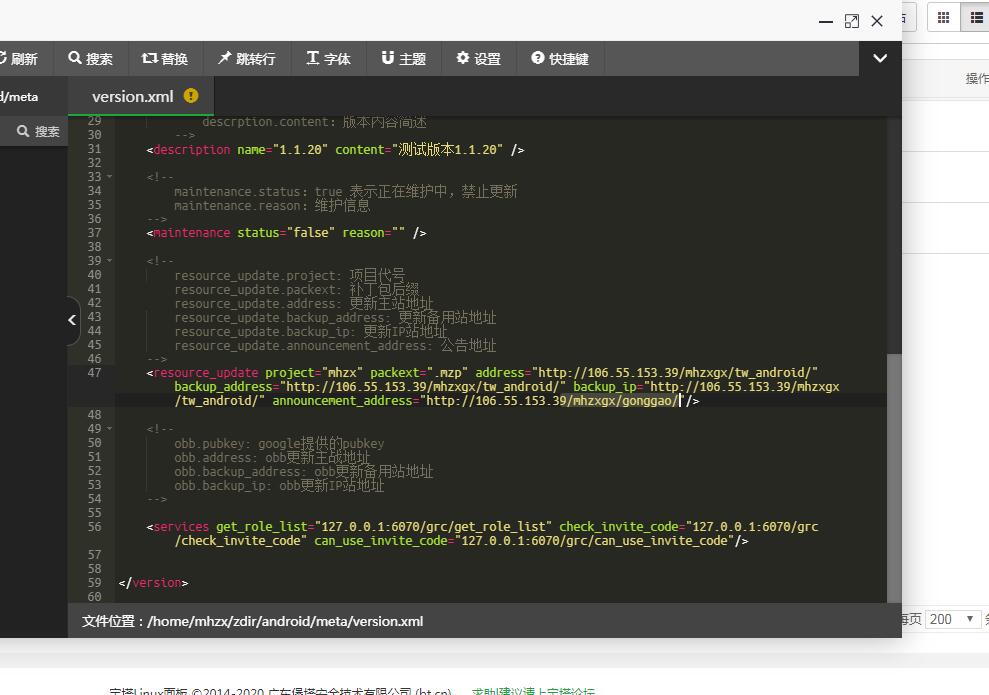
Task: Open the 字体 font settings
Action: click(x=328, y=59)
